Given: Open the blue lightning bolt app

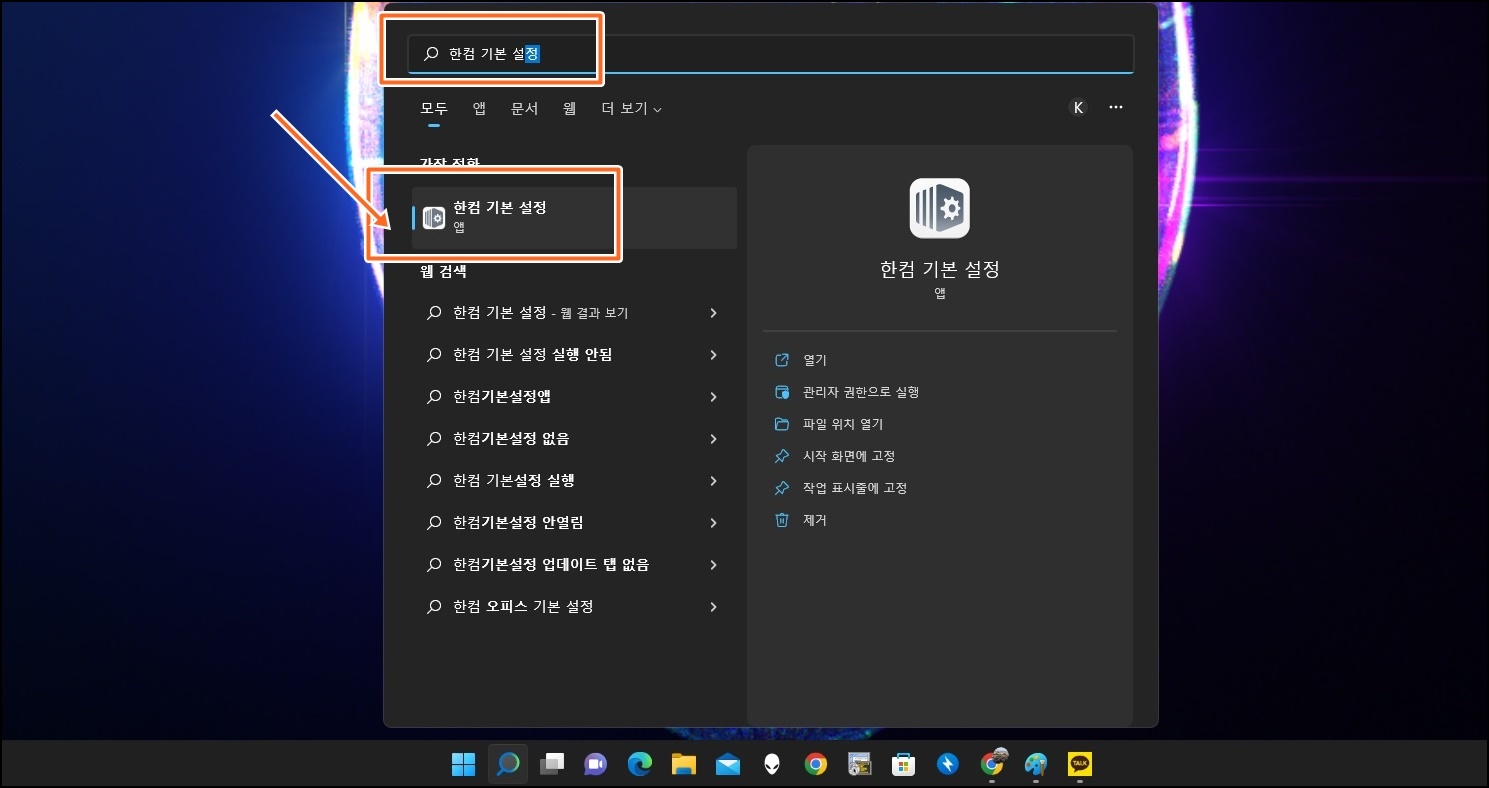Looking at the screenshot, I should point(948,764).
